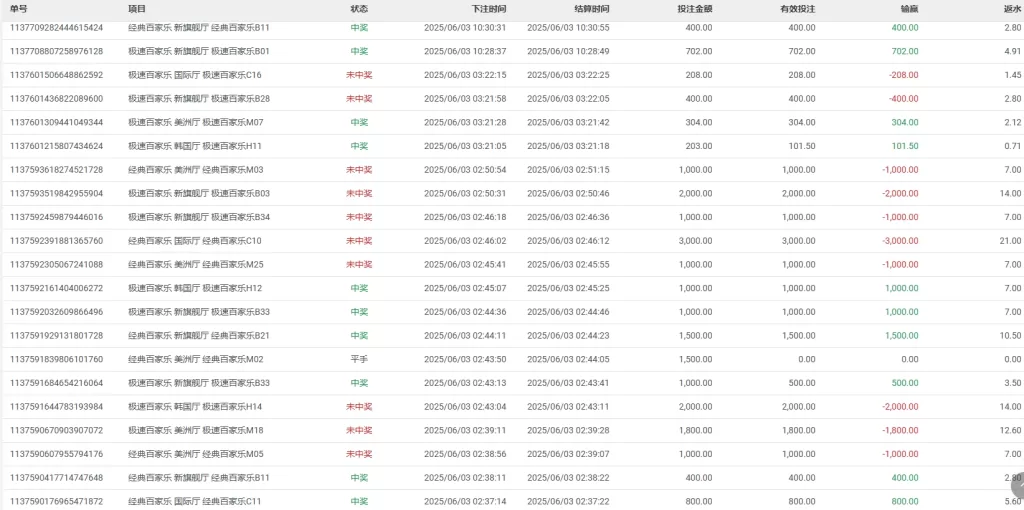Image resolution: width=1024 pixels, height=510 pixels.
Task: Click the 返水 column header
Action: pos(1012,9)
